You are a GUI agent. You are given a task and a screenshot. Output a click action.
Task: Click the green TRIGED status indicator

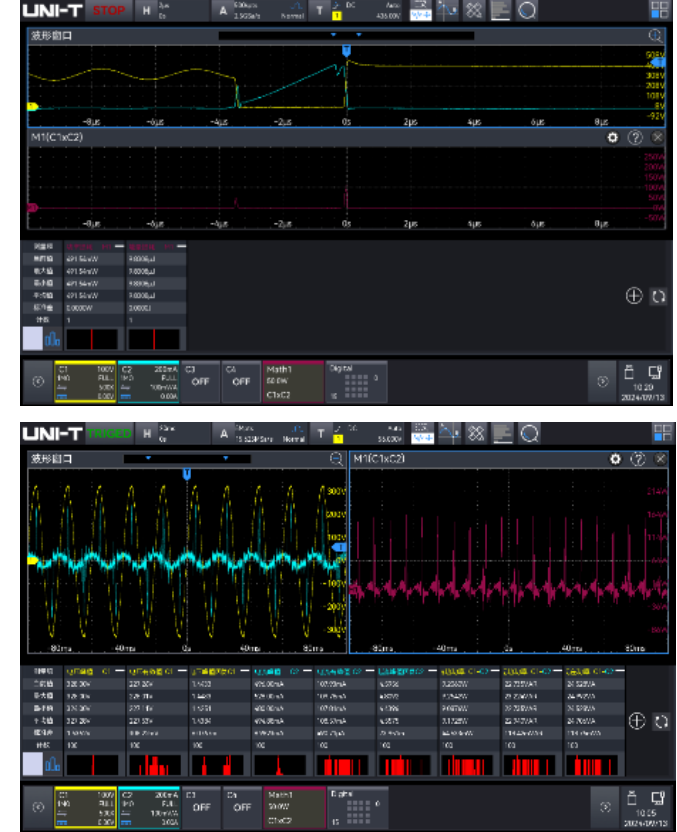(109, 433)
